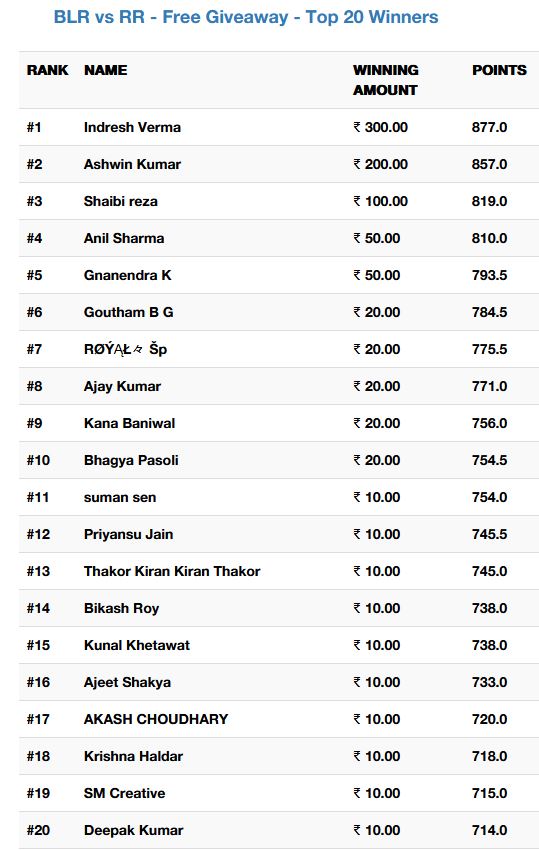Select winner name Indresh Verma
The height and width of the screenshot is (850, 539).
(132, 127)
